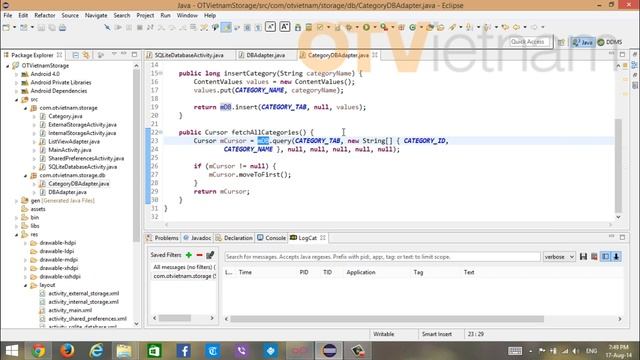Collapse the src folder node
640x360 pixels.
16,100
